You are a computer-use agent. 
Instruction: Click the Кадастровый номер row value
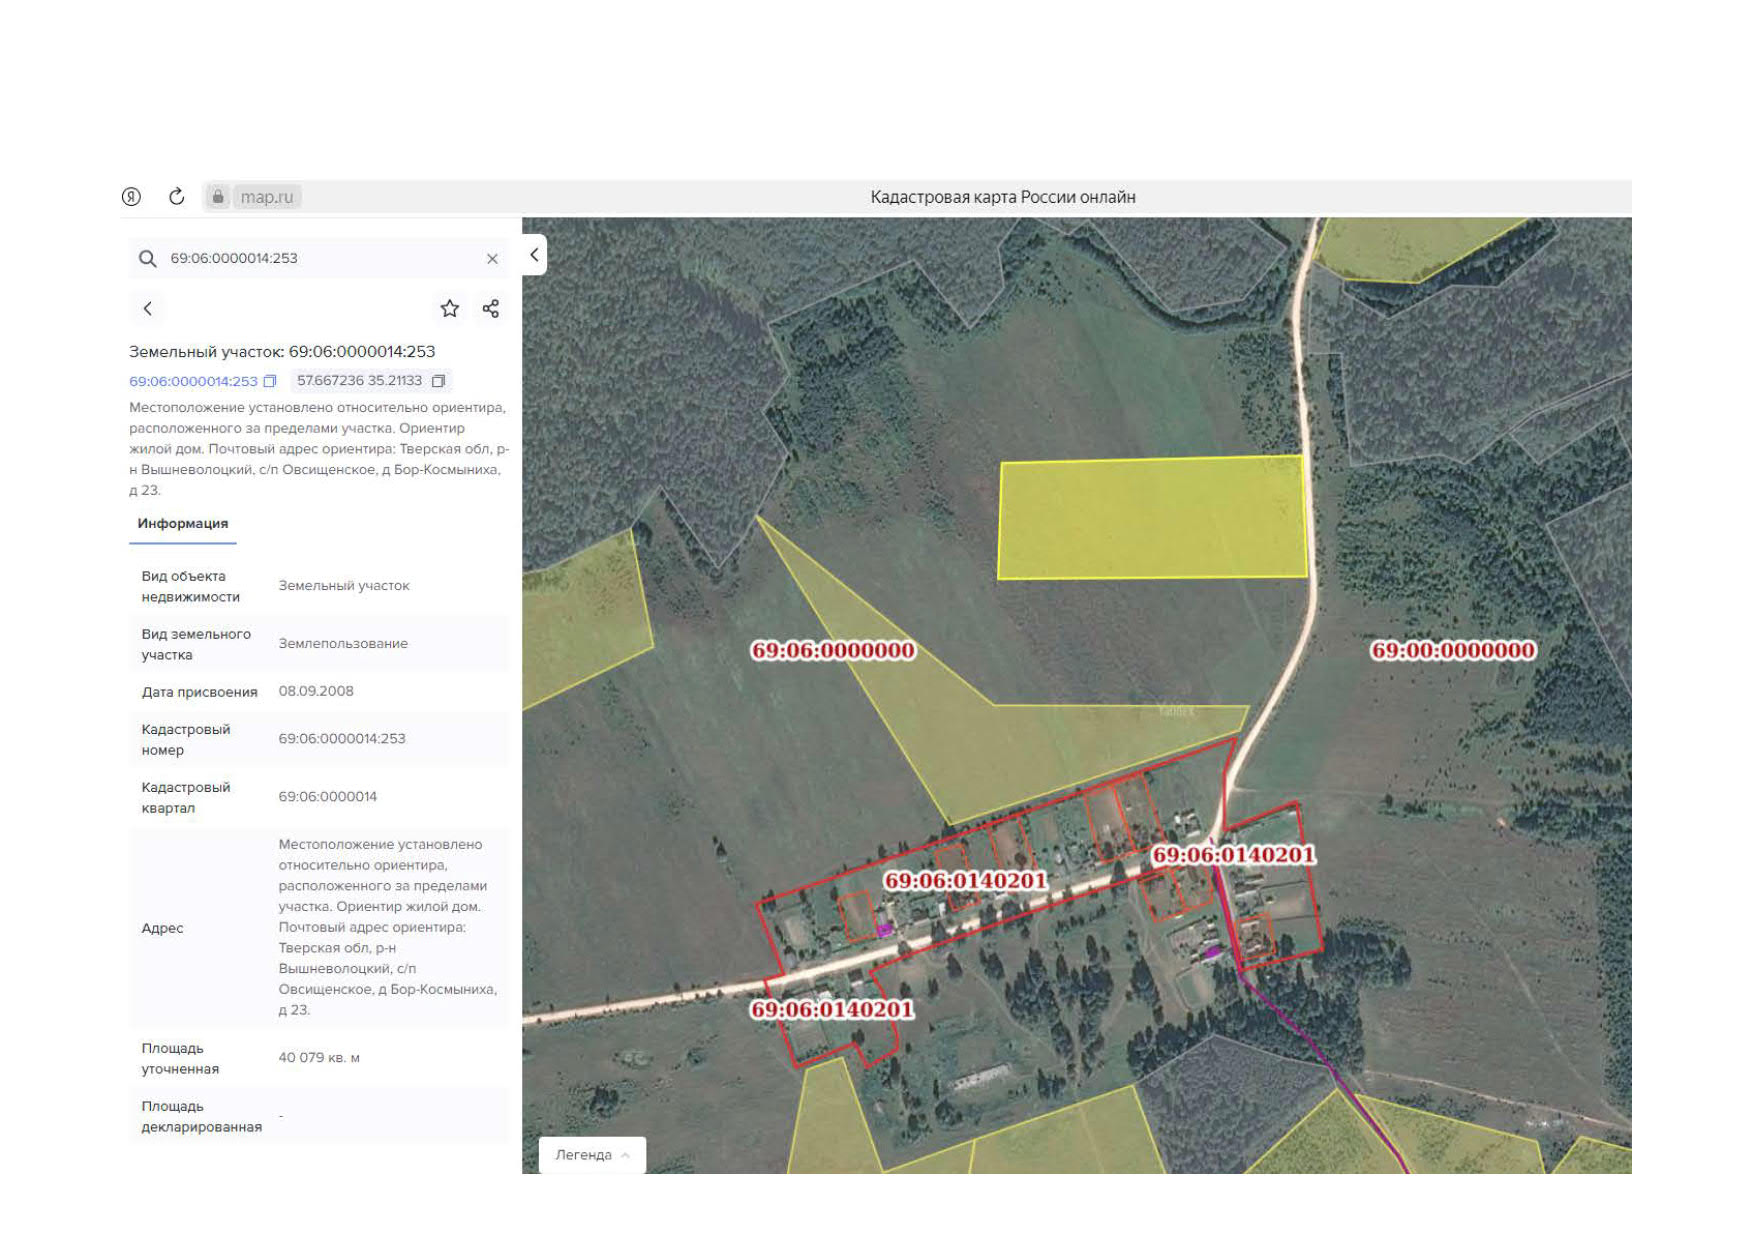(342, 739)
